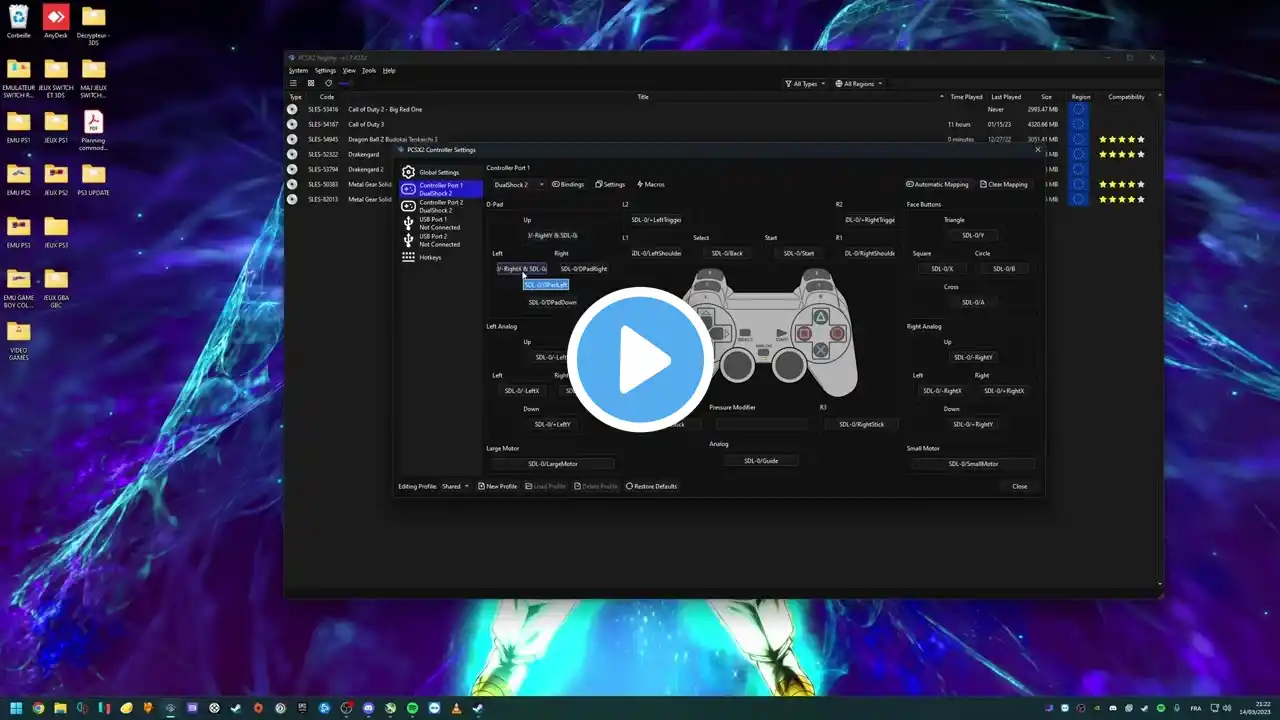Rebind Left Analog Down binding SDL-0/+LeftY
Image resolution: width=1280 pixels, height=720 pixels.
(553, 424)
